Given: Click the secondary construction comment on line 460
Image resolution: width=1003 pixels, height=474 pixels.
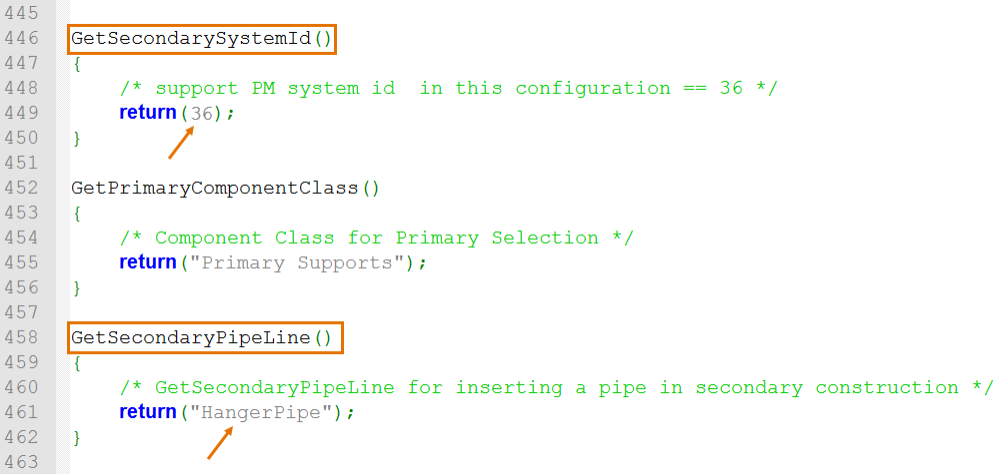Looking at the screenshot, I should click(556, 387).
